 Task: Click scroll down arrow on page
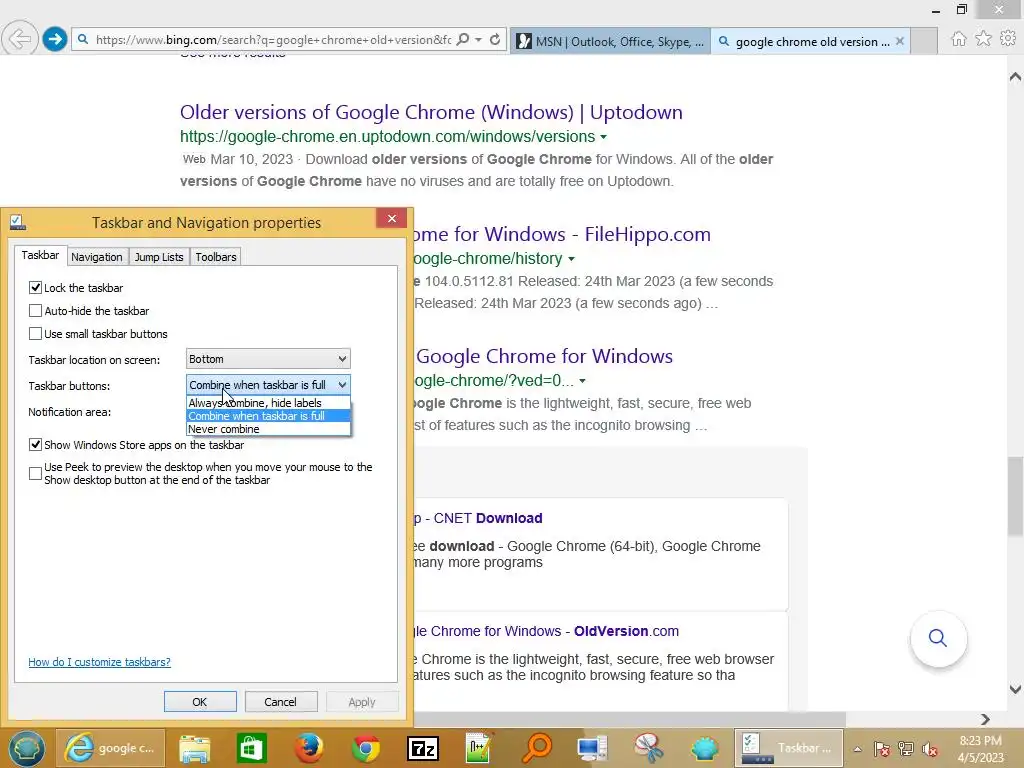(x=1015, y=689)
